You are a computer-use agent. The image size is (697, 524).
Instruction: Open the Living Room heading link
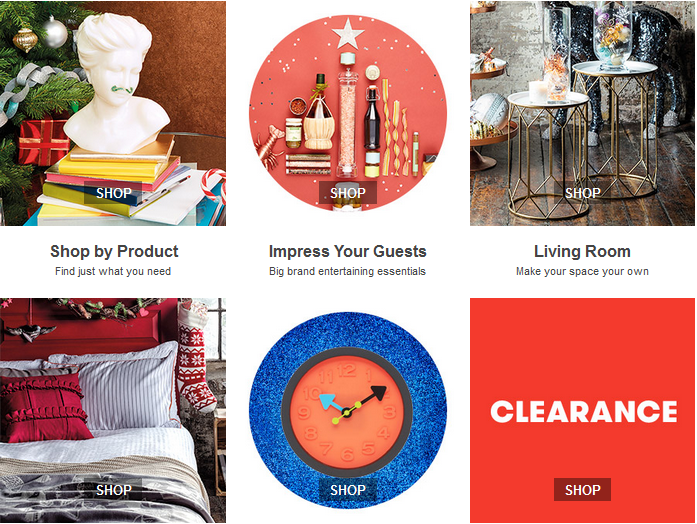click(x=582, y=252)
